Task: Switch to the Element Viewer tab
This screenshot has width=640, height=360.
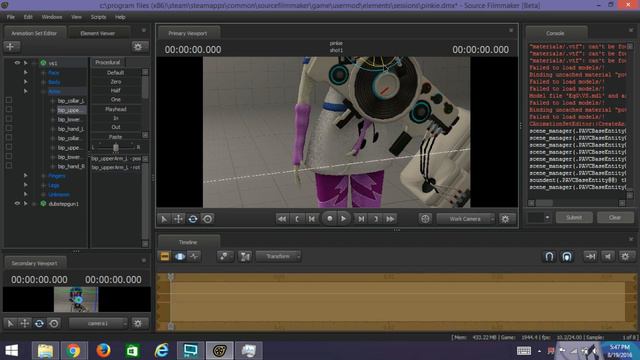Action: (x=98, y=33)
